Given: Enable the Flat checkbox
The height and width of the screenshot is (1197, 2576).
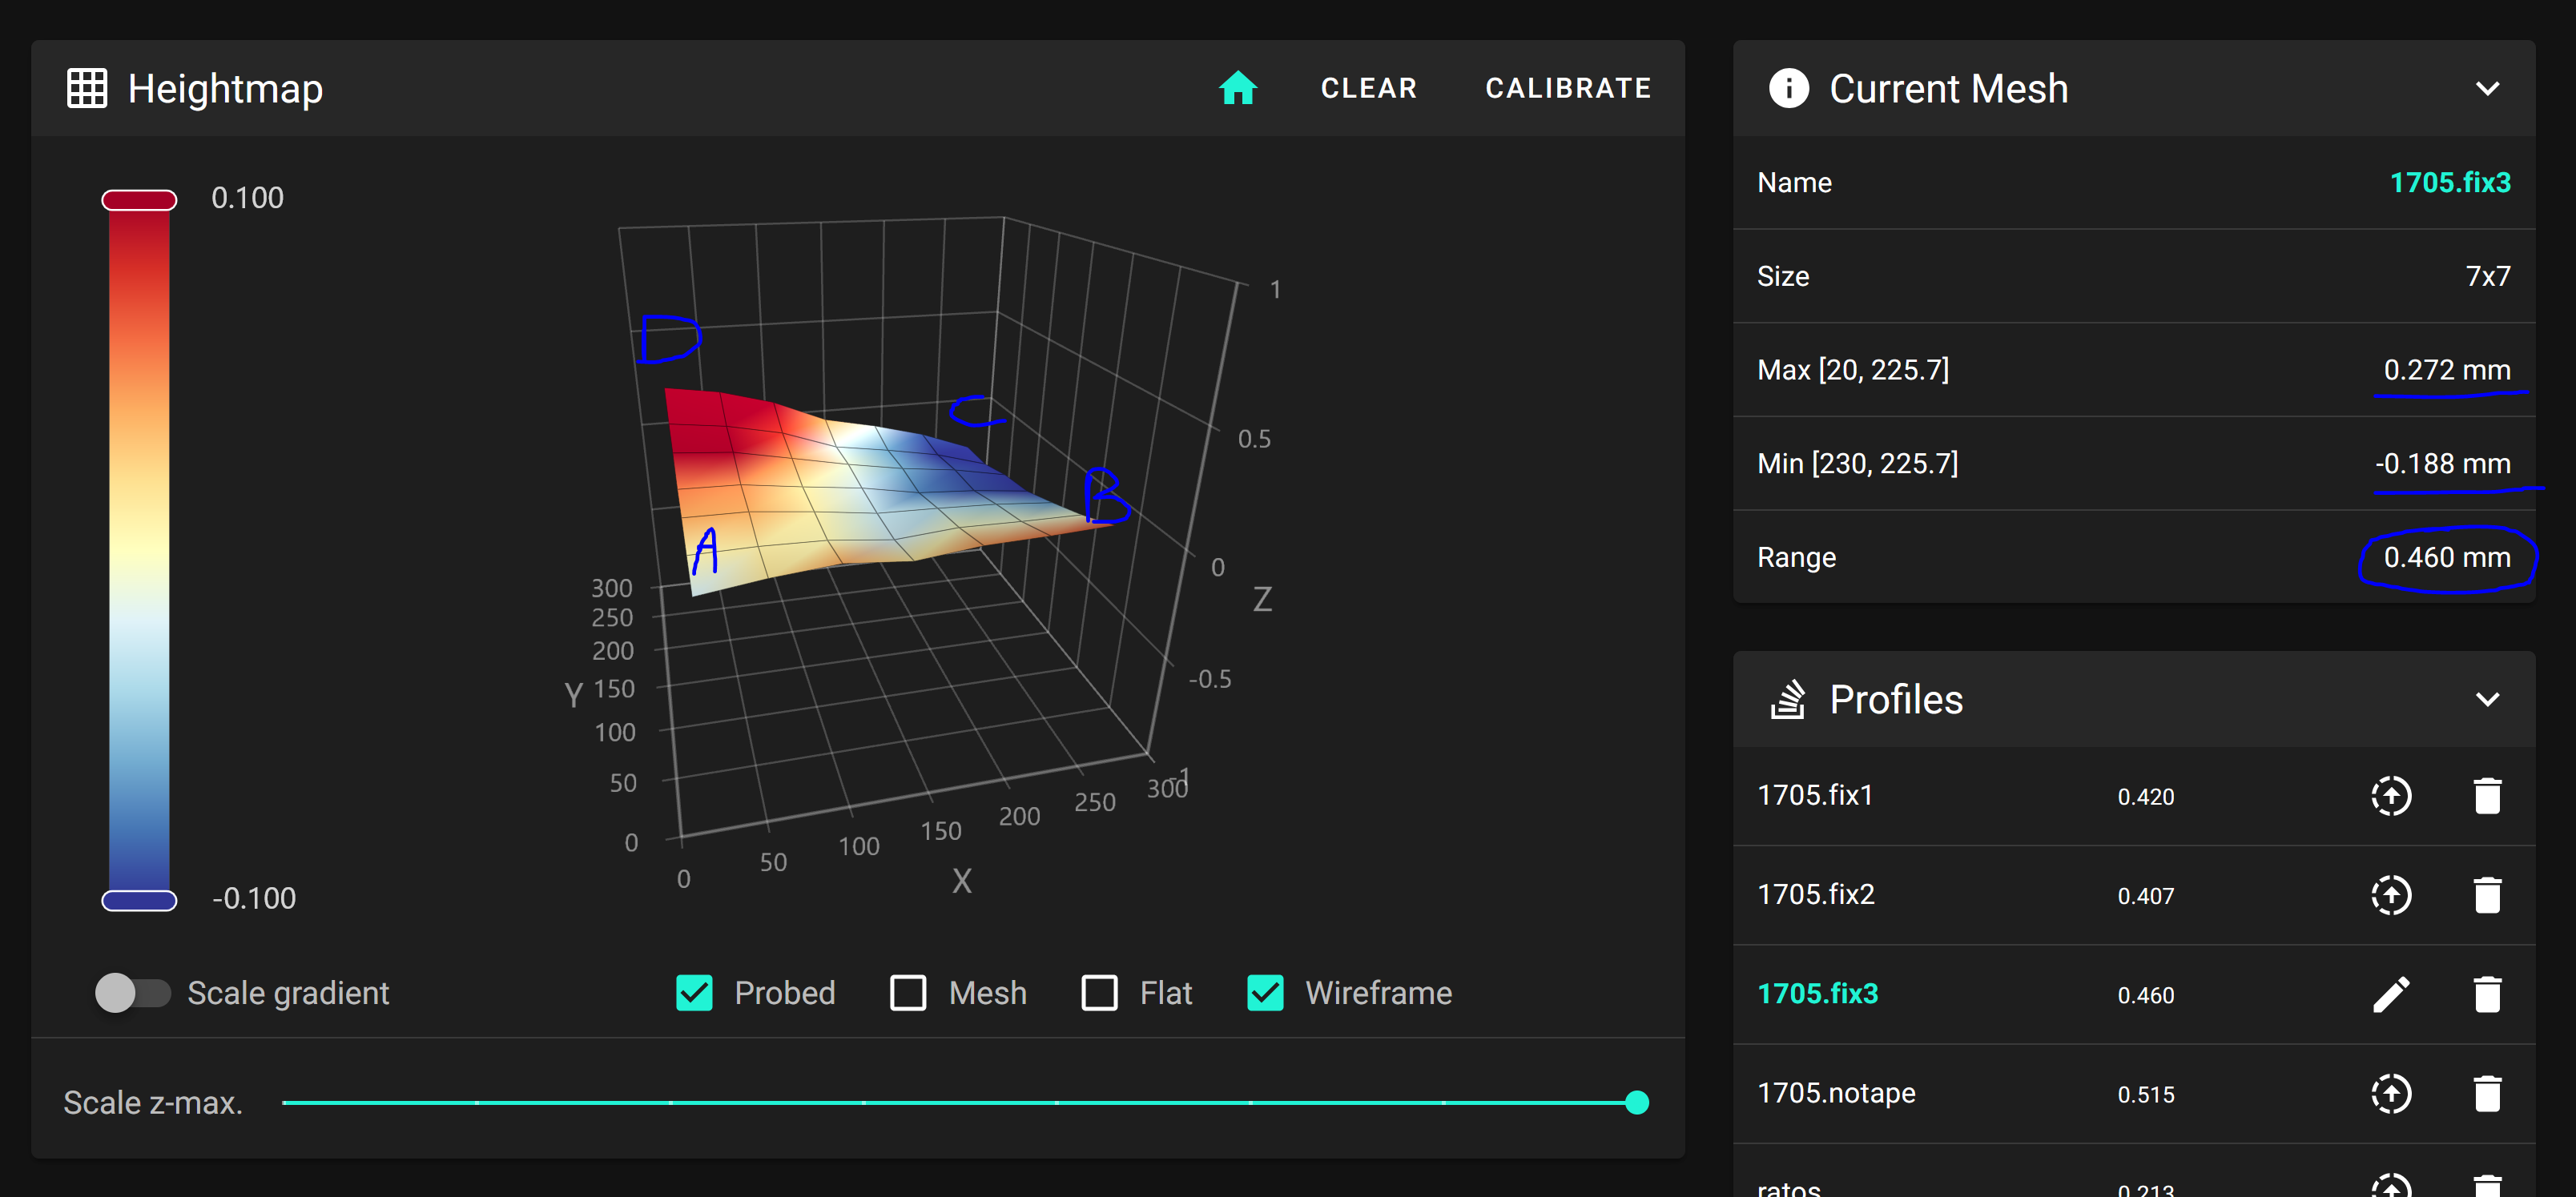Looking at the screenshot, I should pos(1099,993).
